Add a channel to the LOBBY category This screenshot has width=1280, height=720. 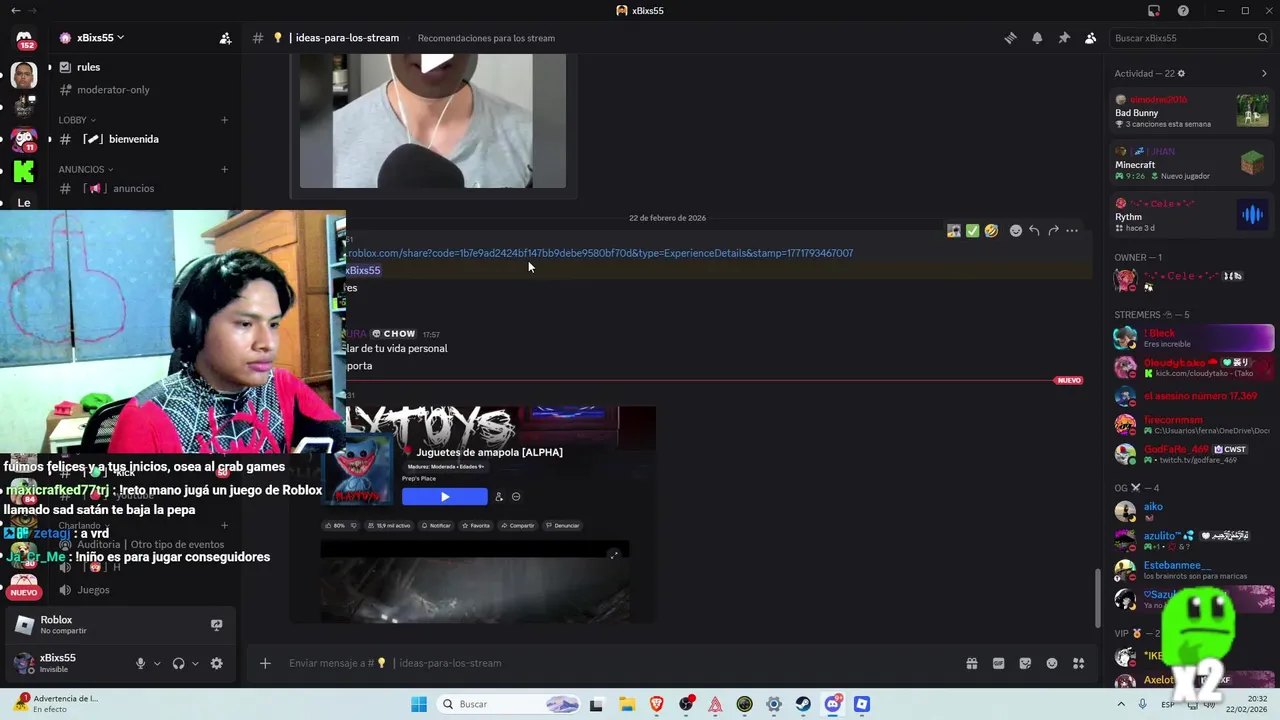(x=224, y=120)
